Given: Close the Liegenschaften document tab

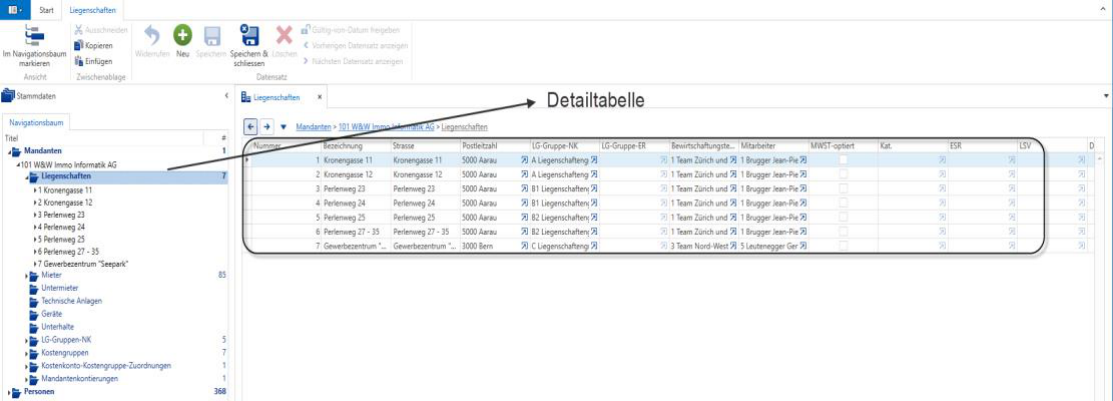Looking at the screenshot, I should click(319, 97).
